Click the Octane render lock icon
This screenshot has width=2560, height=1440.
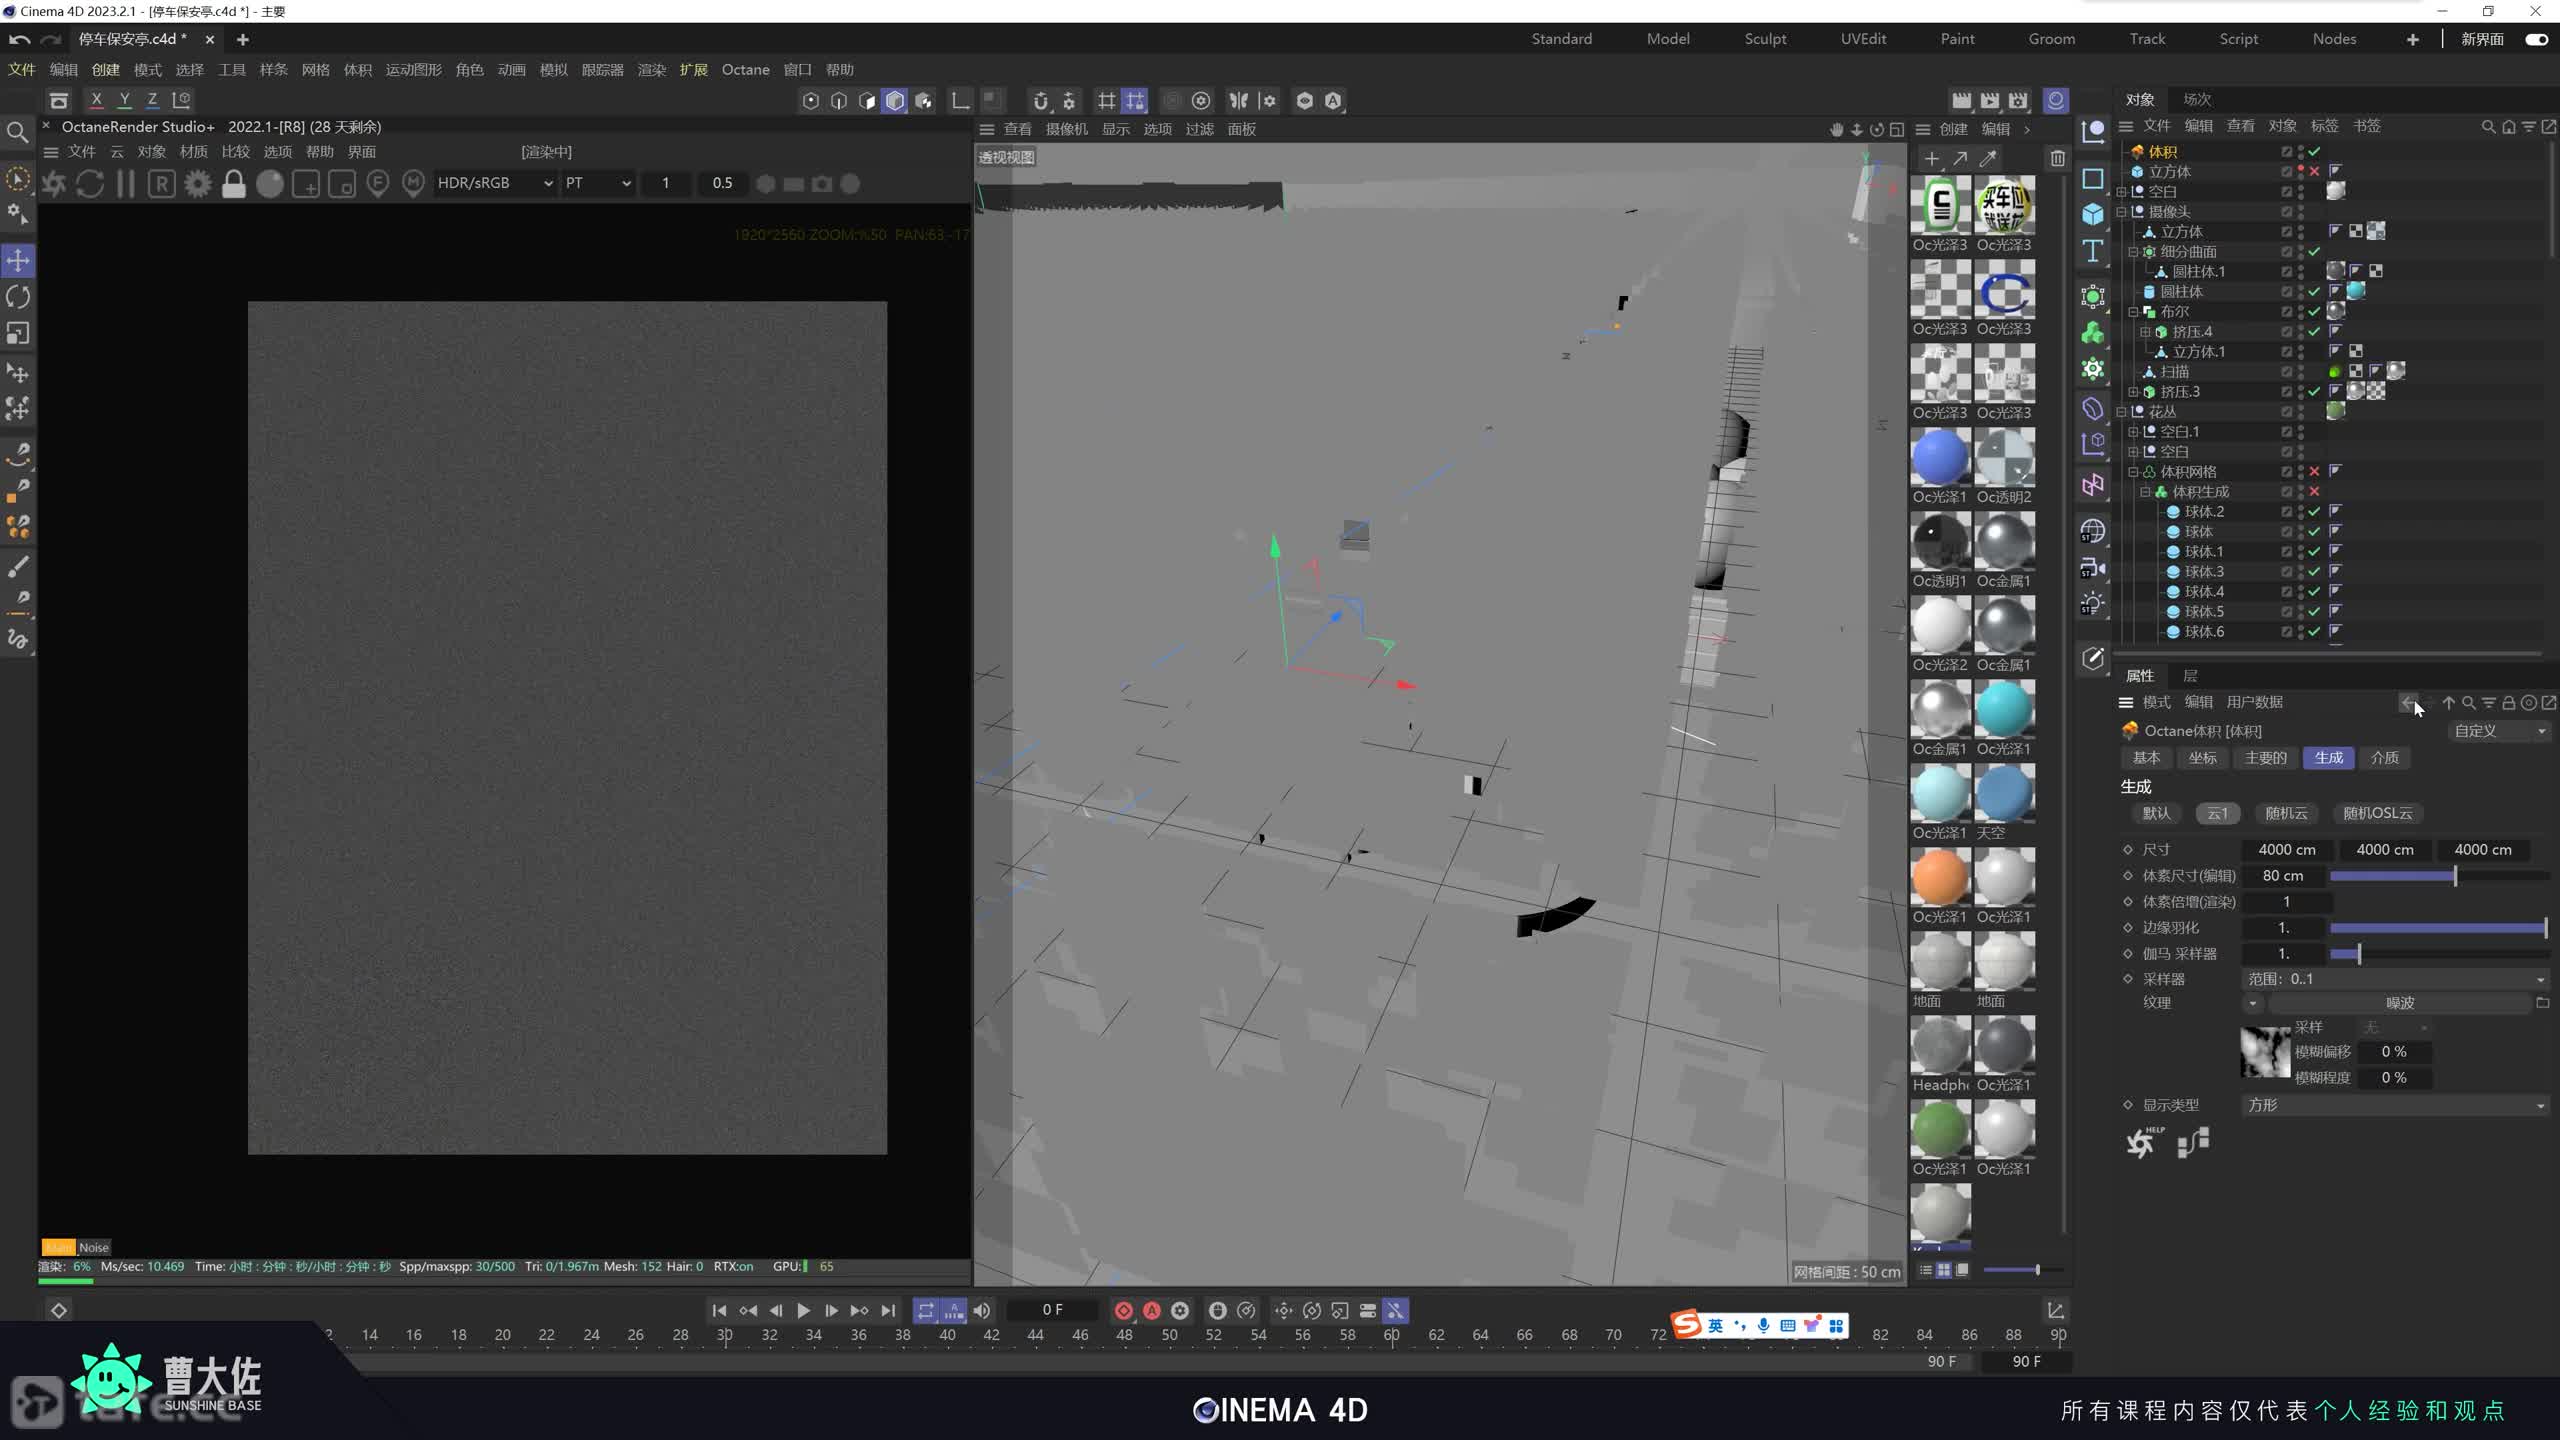coord(233,184)
